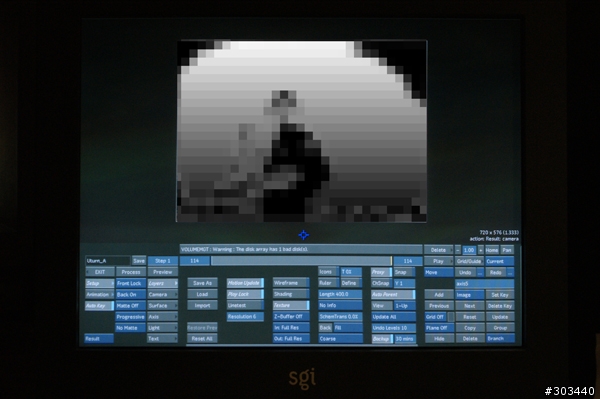Open the Axis menu

pyautogui.click(x=163, y=317)
